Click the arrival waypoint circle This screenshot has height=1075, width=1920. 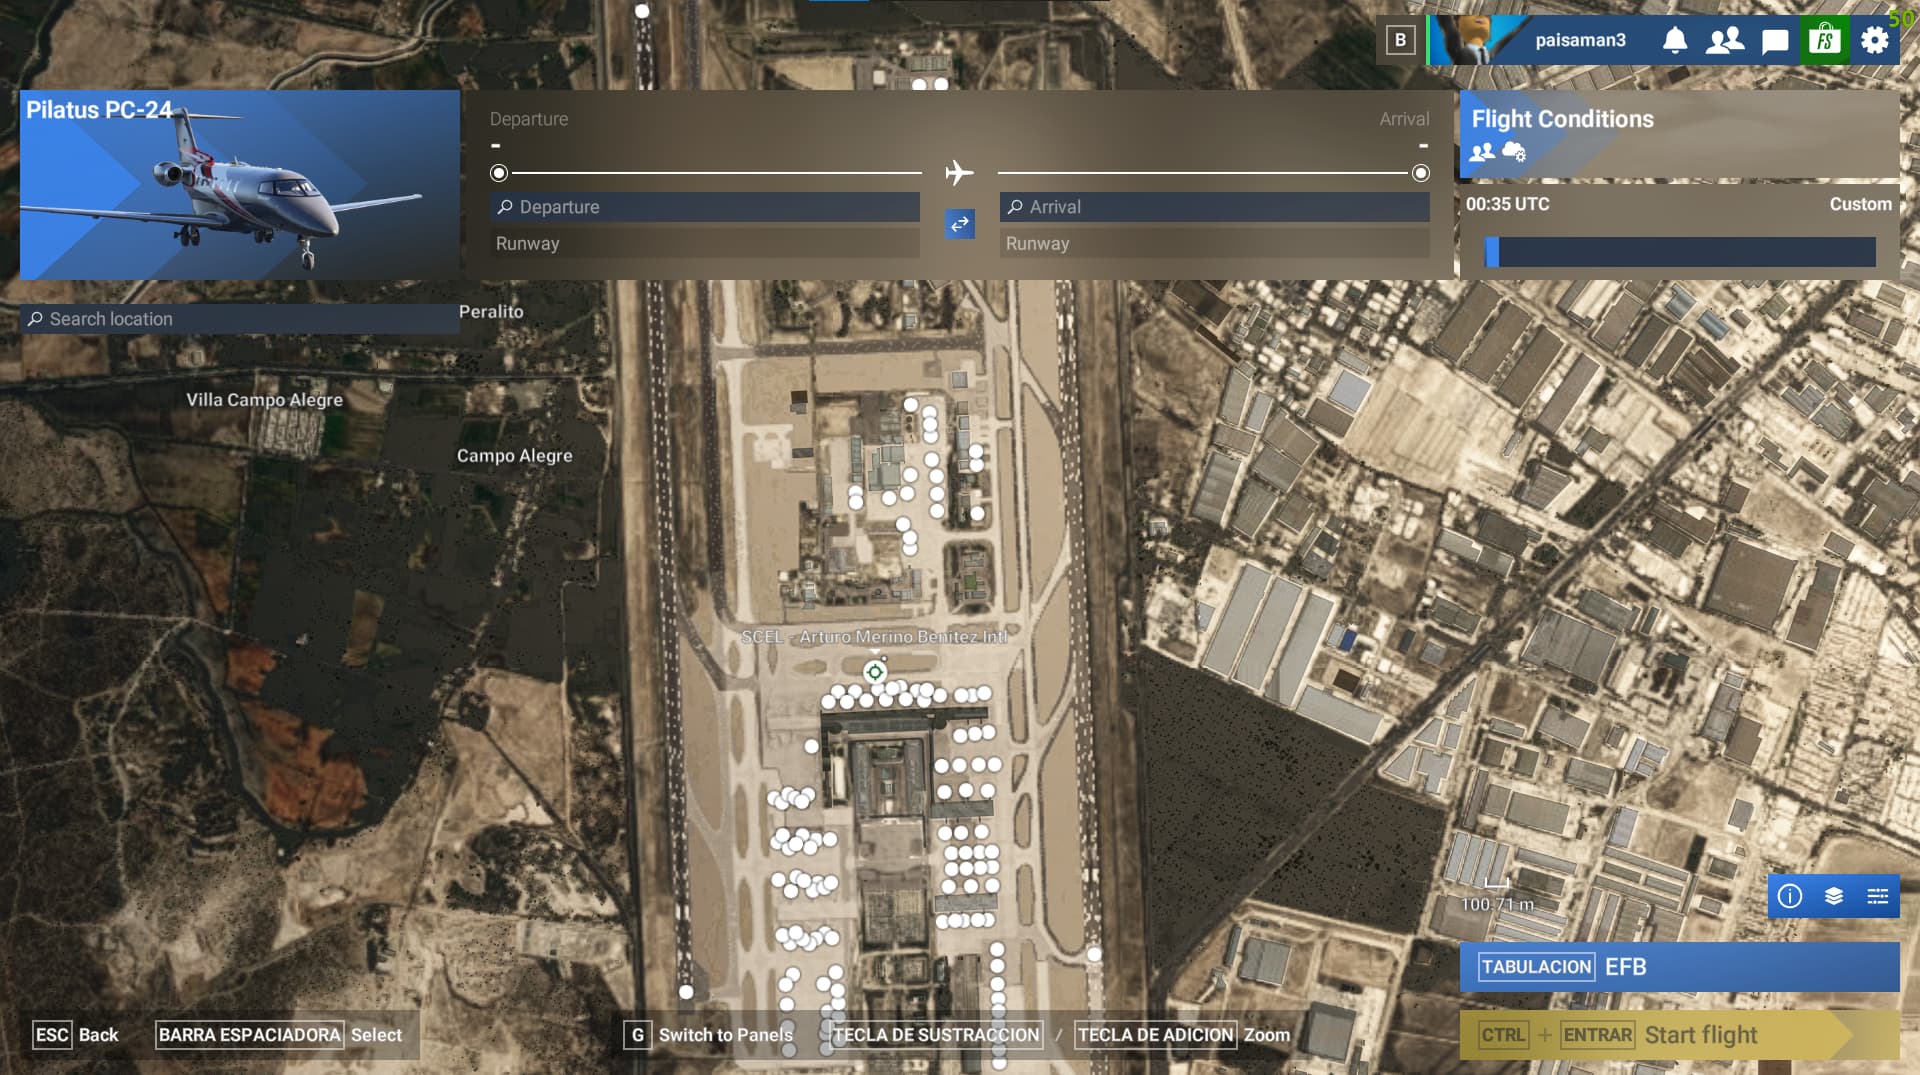click(x=1421, y=173)
